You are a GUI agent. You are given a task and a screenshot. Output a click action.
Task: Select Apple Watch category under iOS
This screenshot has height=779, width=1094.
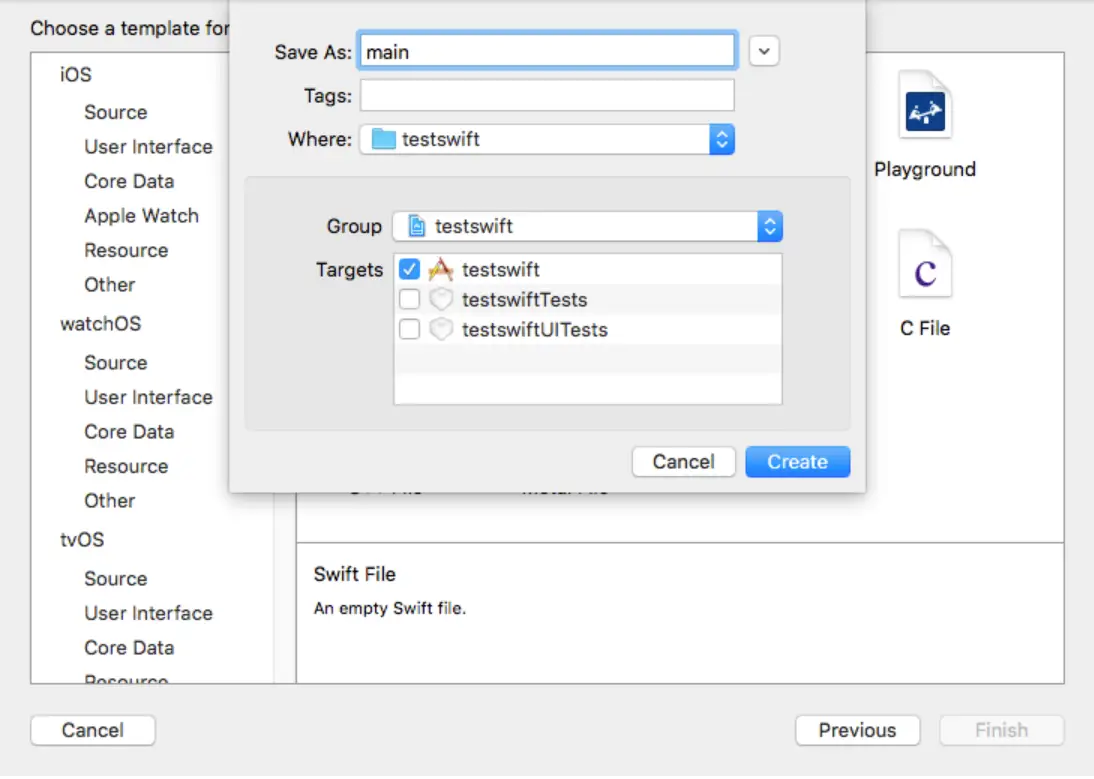(x=141, y=216)
